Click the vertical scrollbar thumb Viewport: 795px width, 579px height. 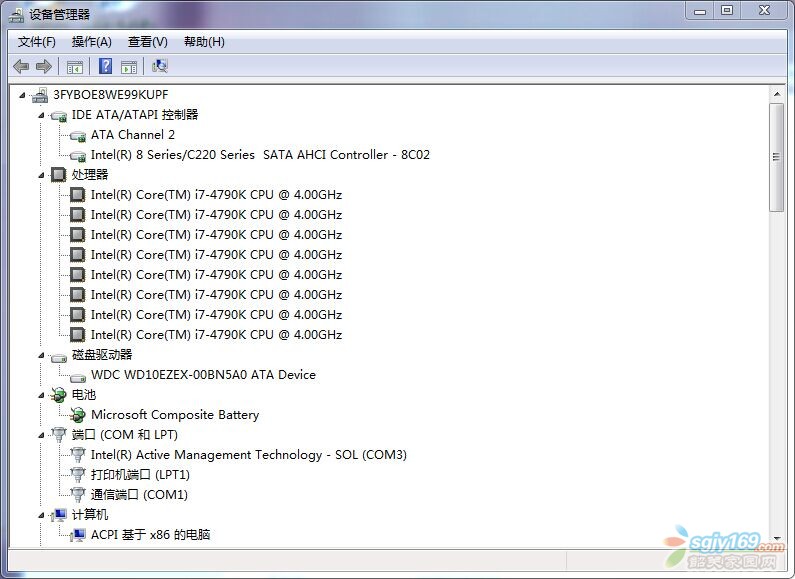click(776, 158)
